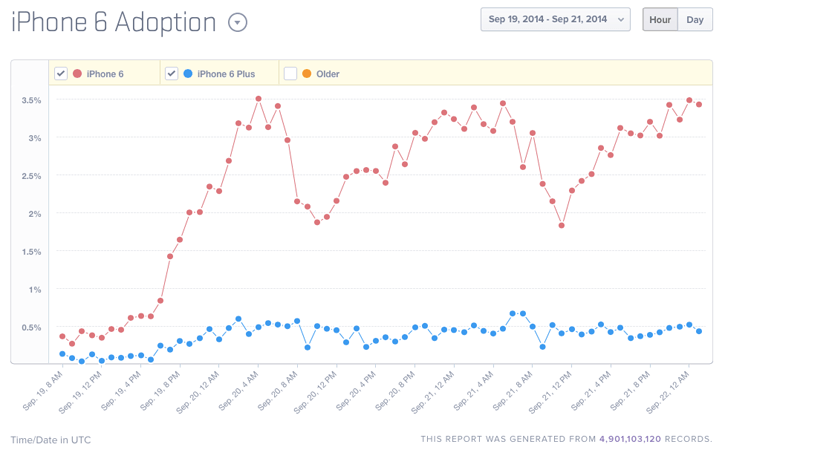Switch to Day view
Viewport: 821px width, 450px height.
(694, 20)
